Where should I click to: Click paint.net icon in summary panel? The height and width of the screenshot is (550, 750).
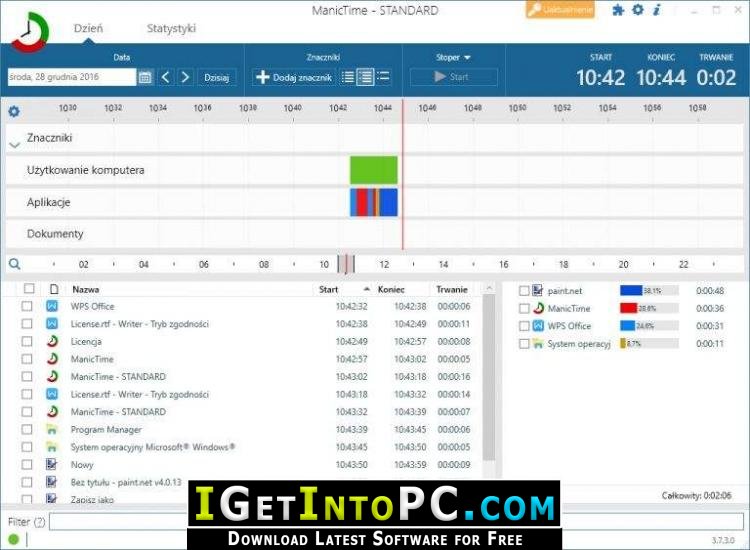pyautogui.click(x=538, y=290)
